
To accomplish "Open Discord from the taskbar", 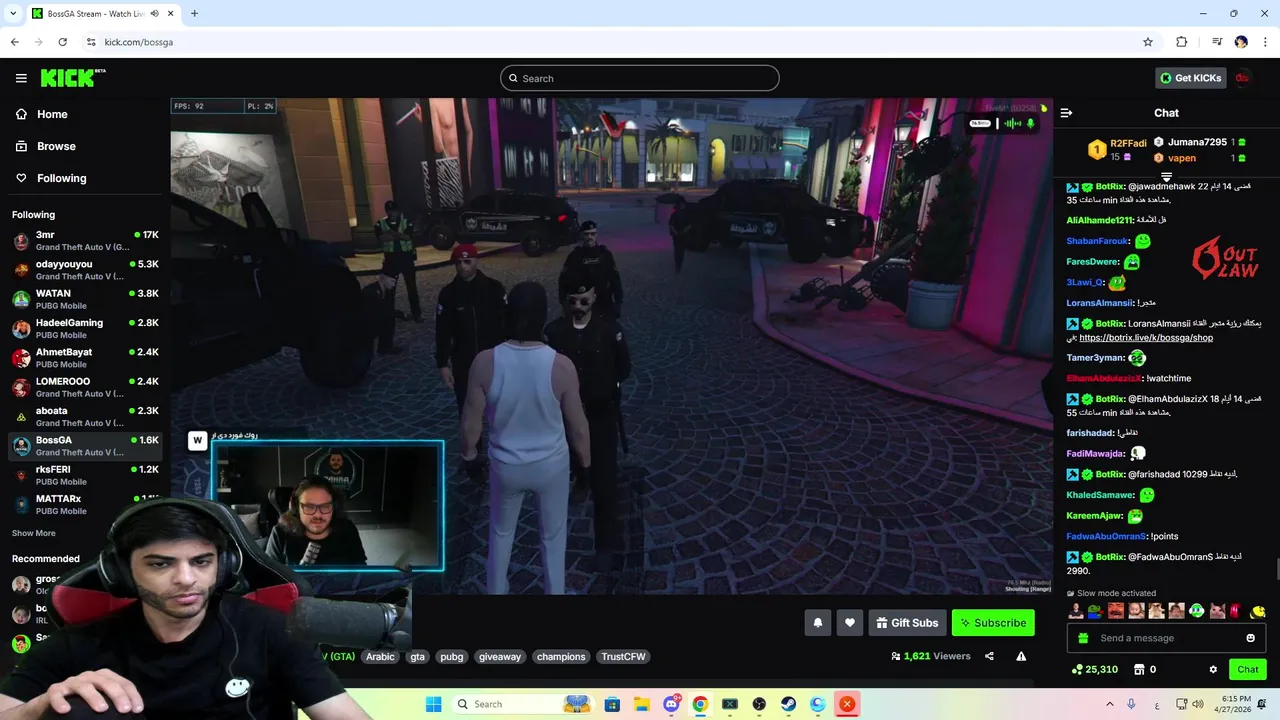I will [671, 704].
